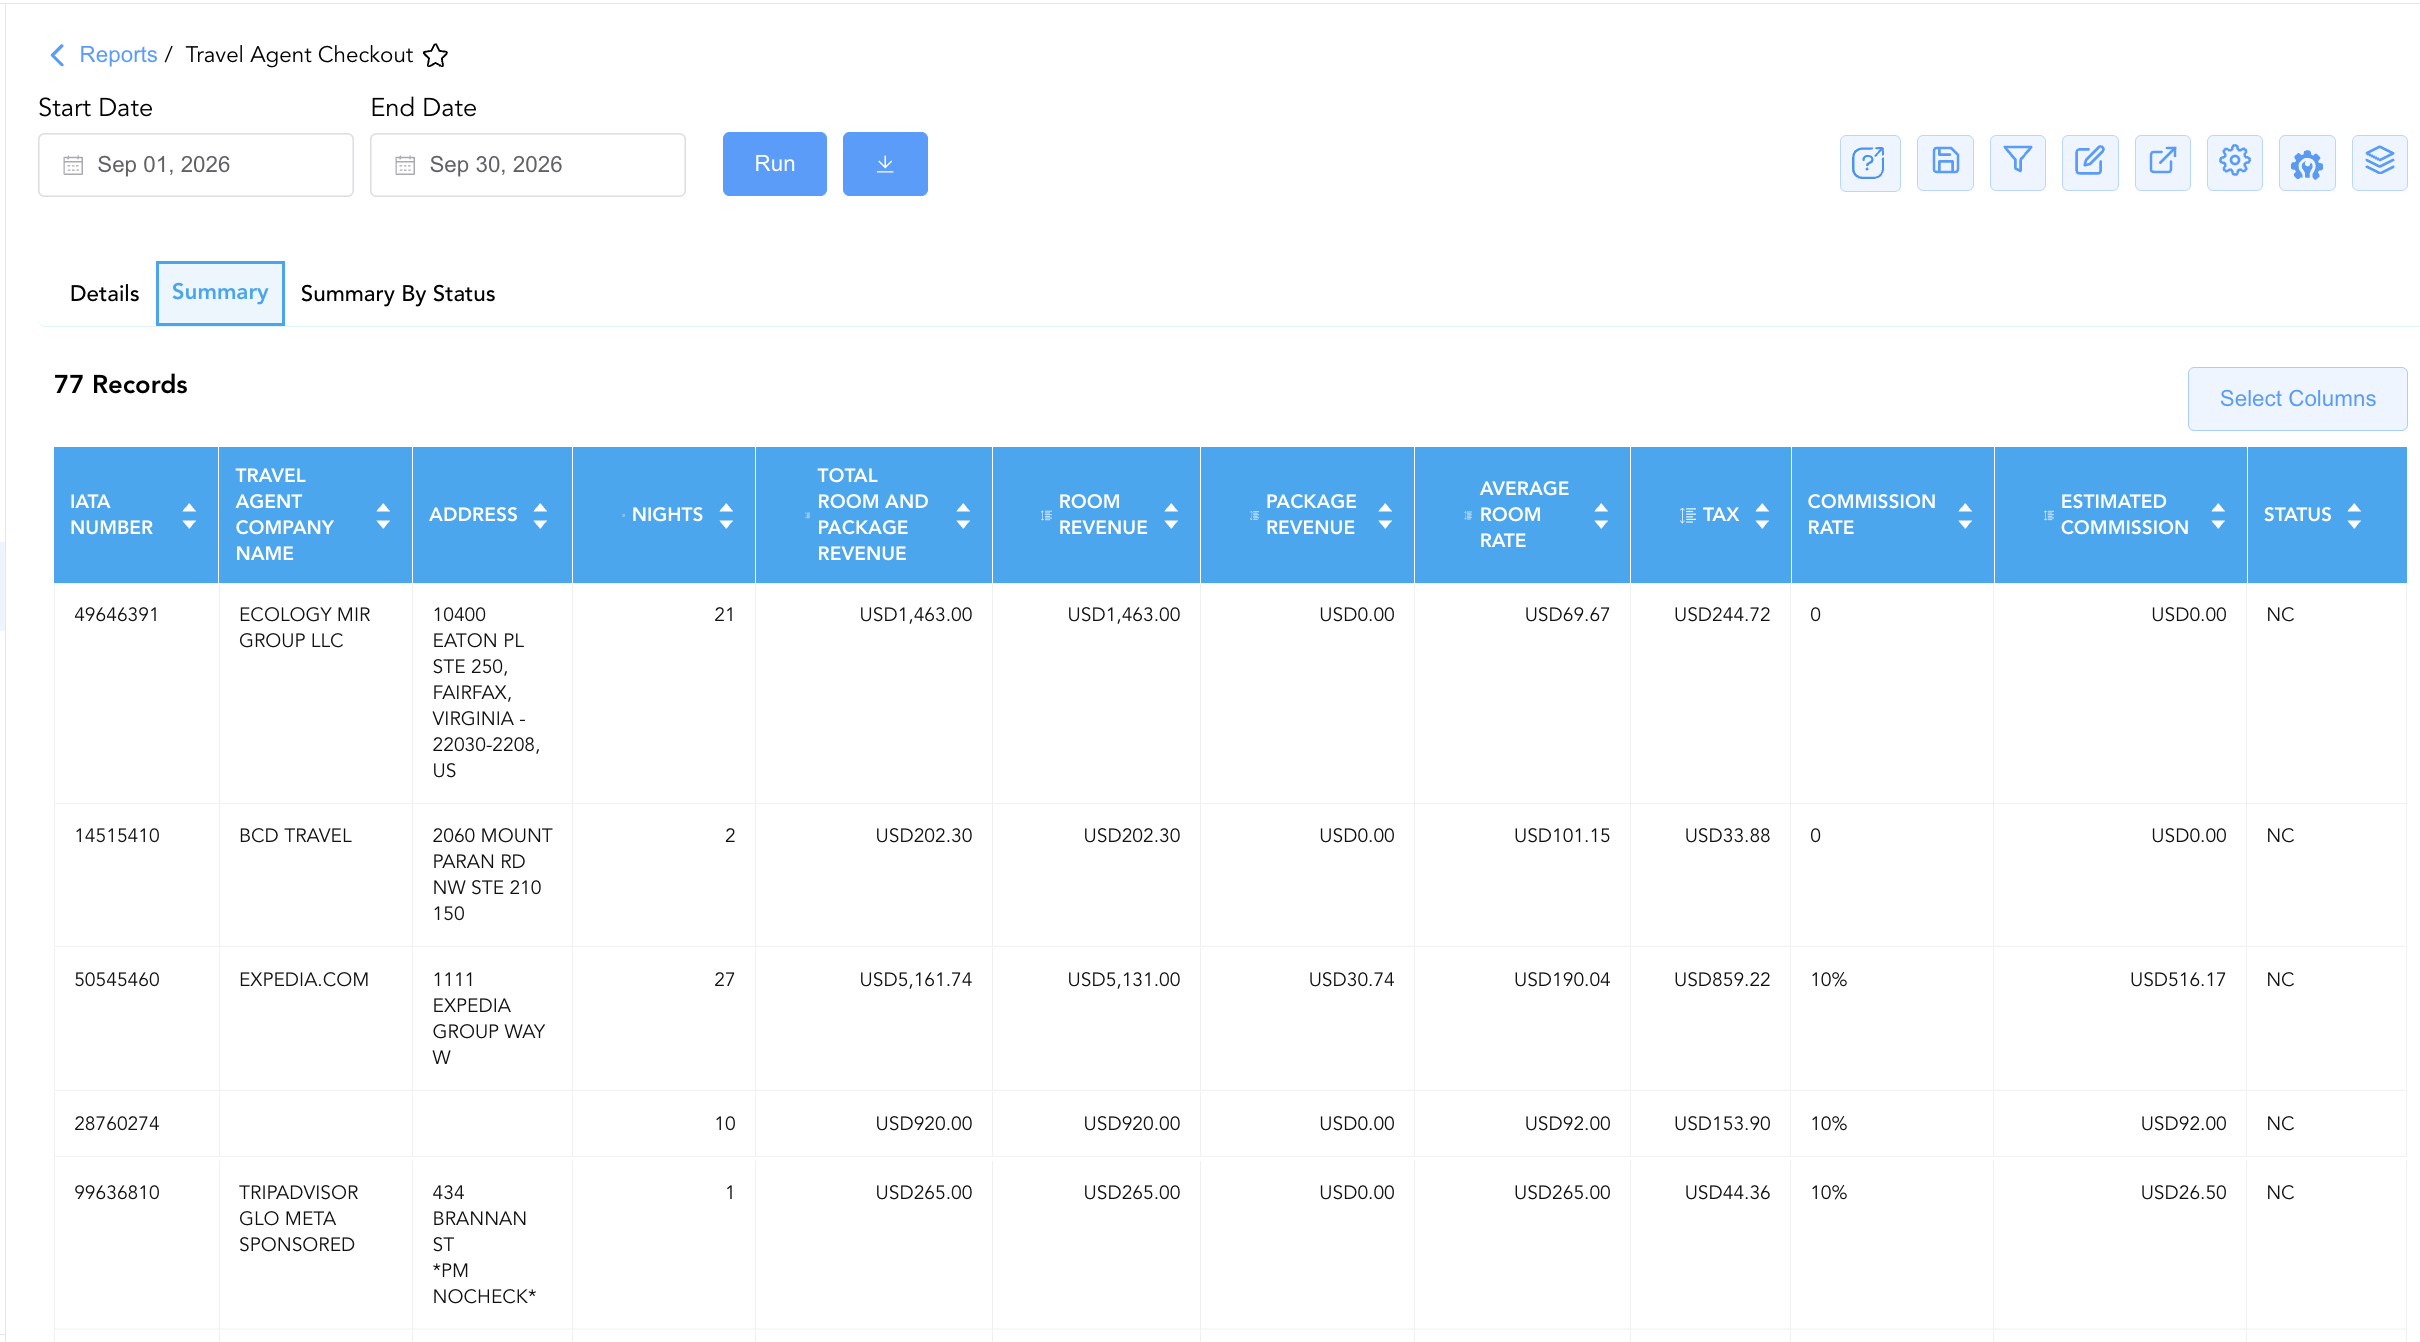
Task: Sort by IATA Number column arrows
Action: [x=189, y=515]
